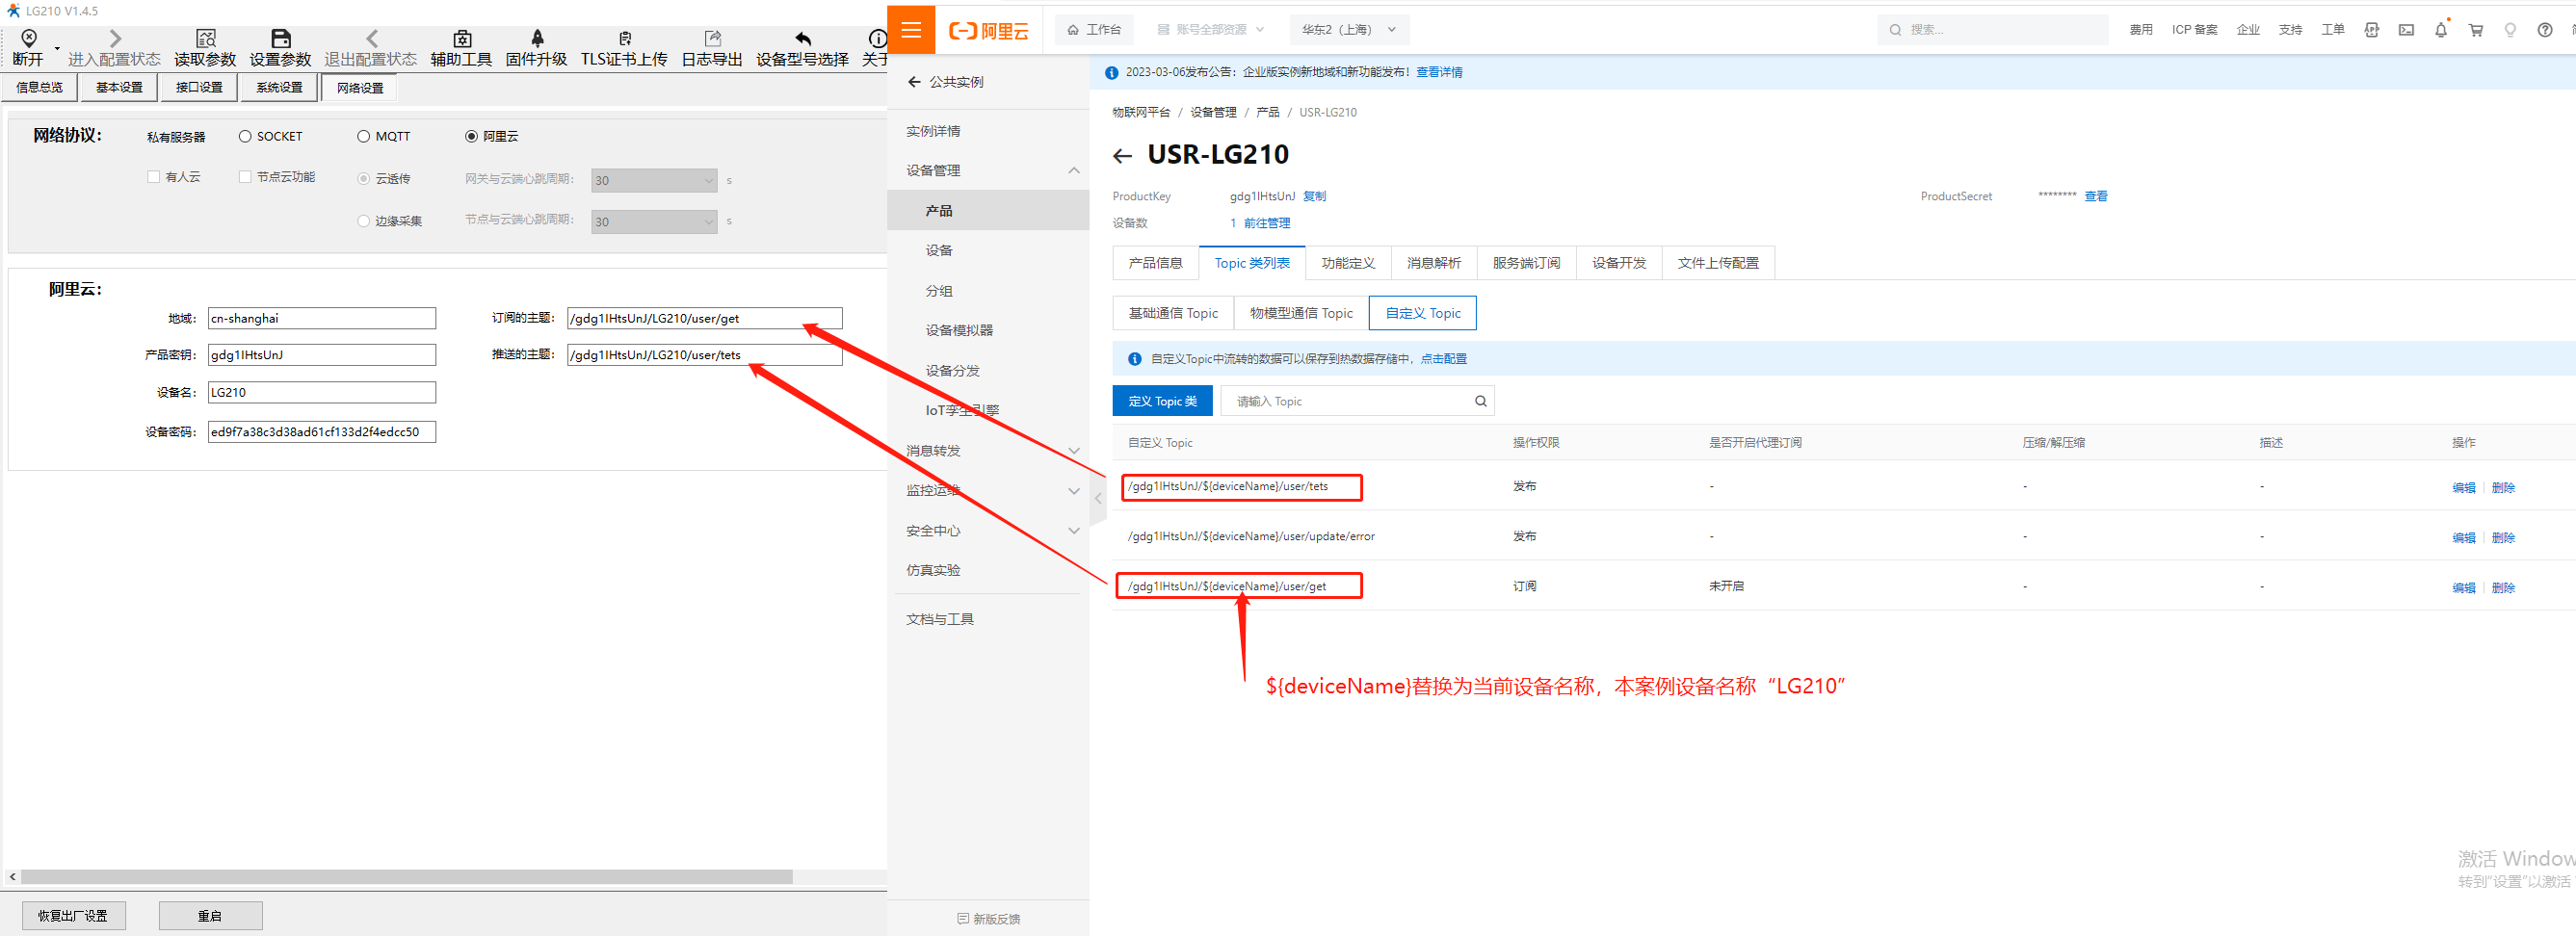Viewport: 2576px width, 936px height.
Task: Click the 阿里云 logo
Action: pos(988,31)
